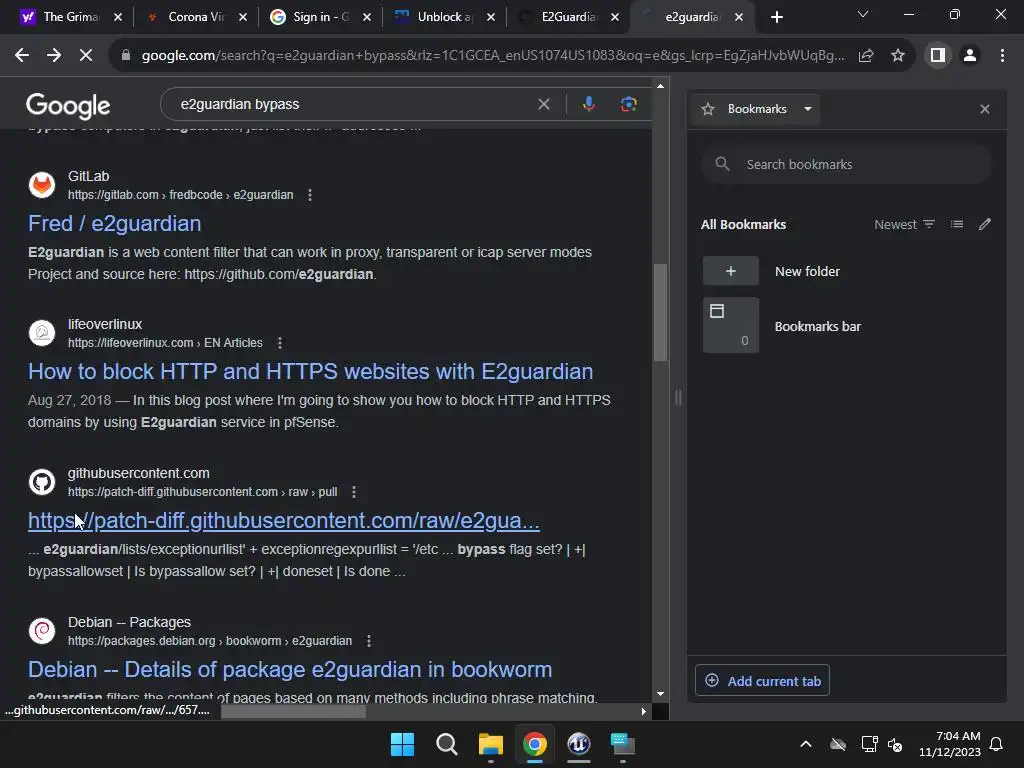This screenshot has height=768, width=1024.
Task: Click the horizontal scrollbar thumb at page bottom
Action: (293, 712)
